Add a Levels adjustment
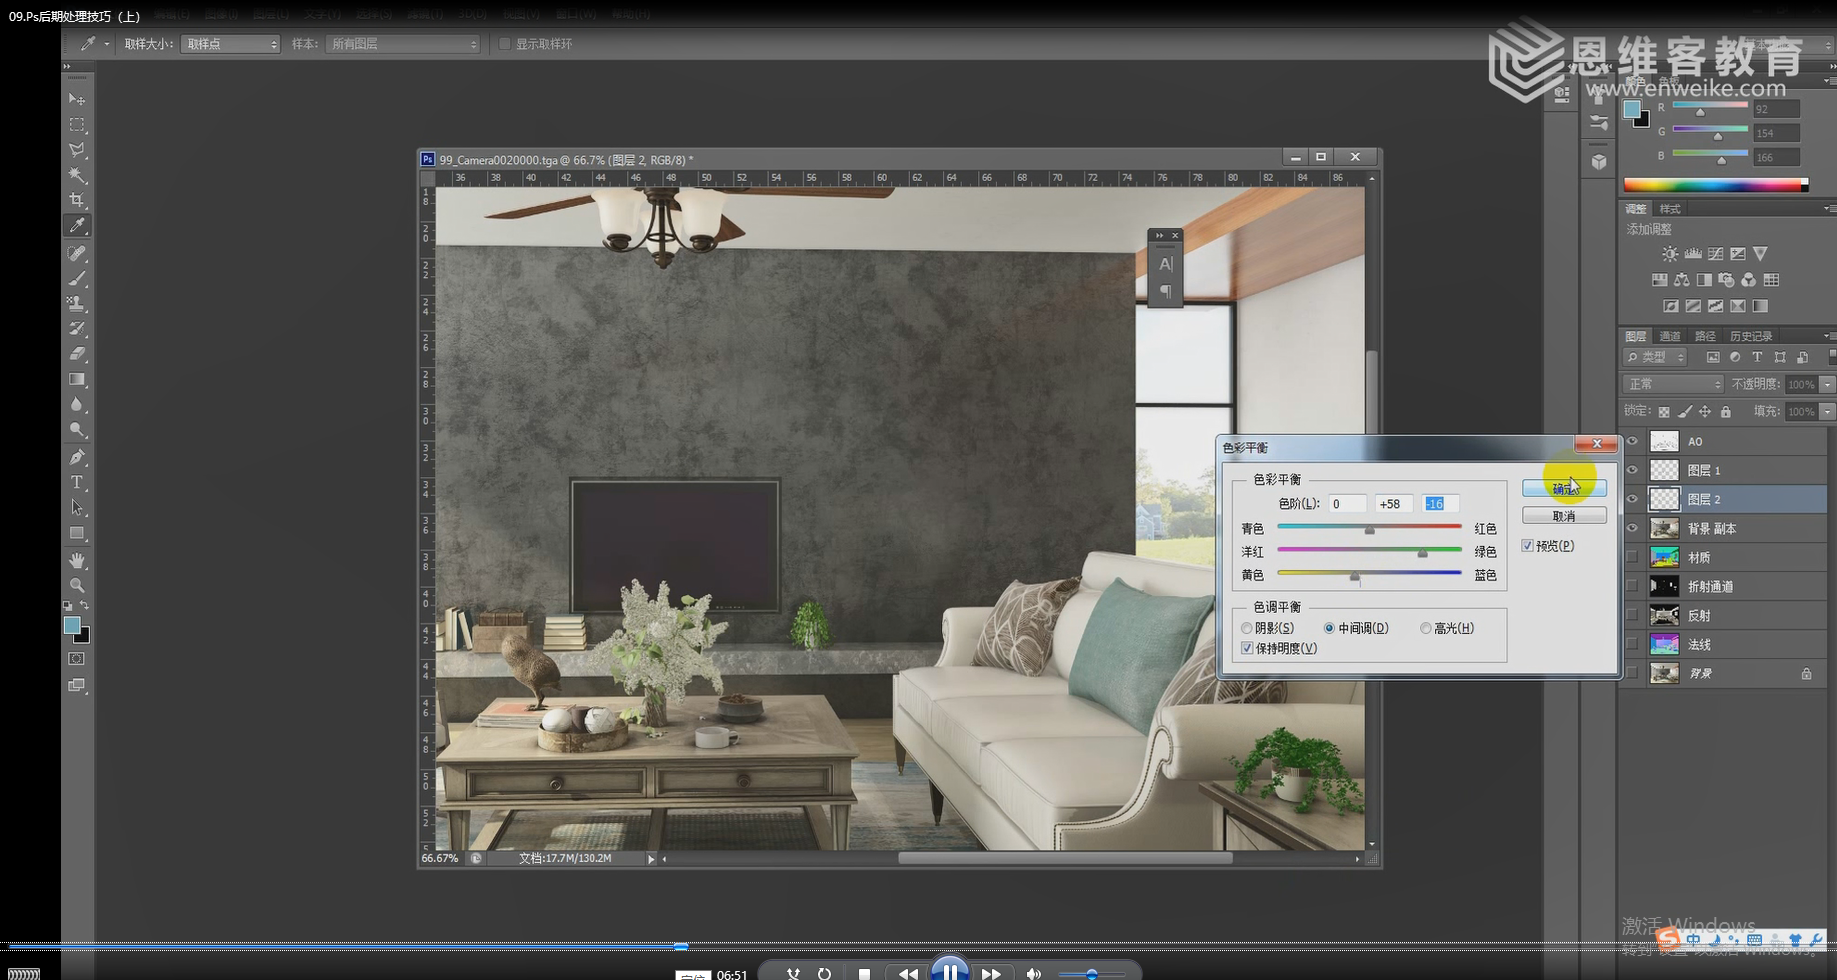Screen dimensions: 1837x980 tap(1693, 254)
